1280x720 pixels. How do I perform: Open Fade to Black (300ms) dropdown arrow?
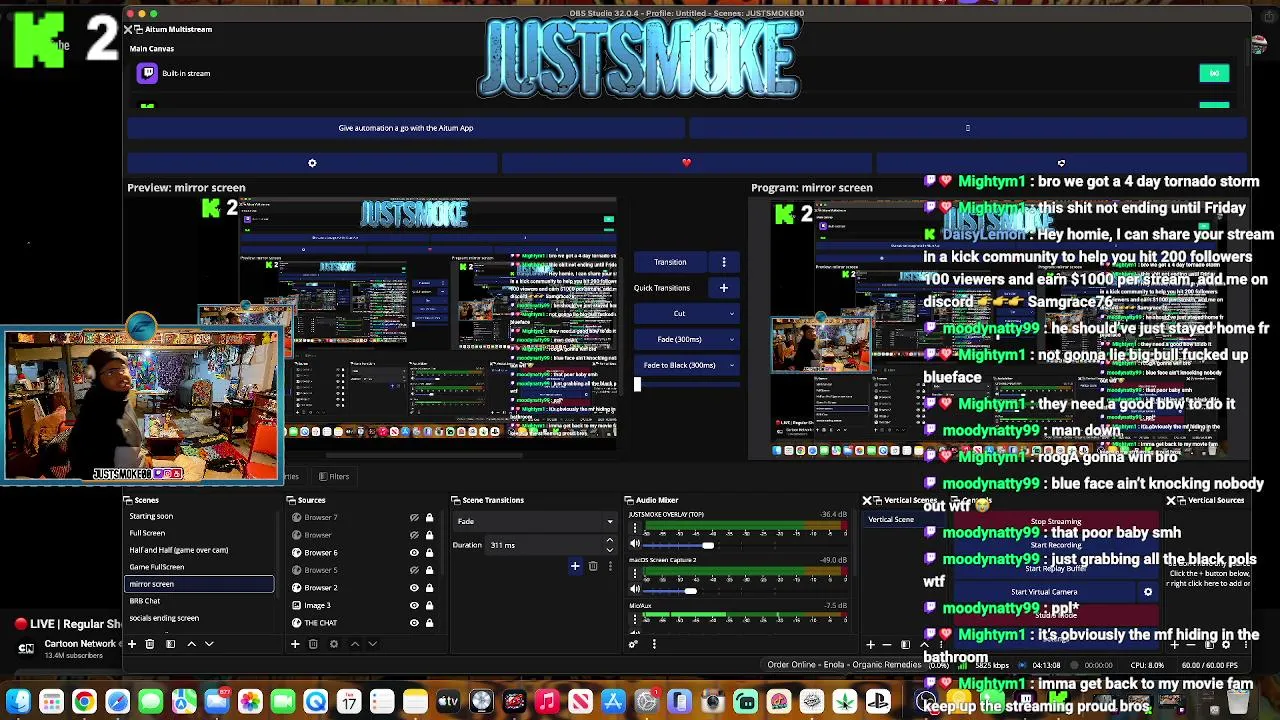(731, 366)
